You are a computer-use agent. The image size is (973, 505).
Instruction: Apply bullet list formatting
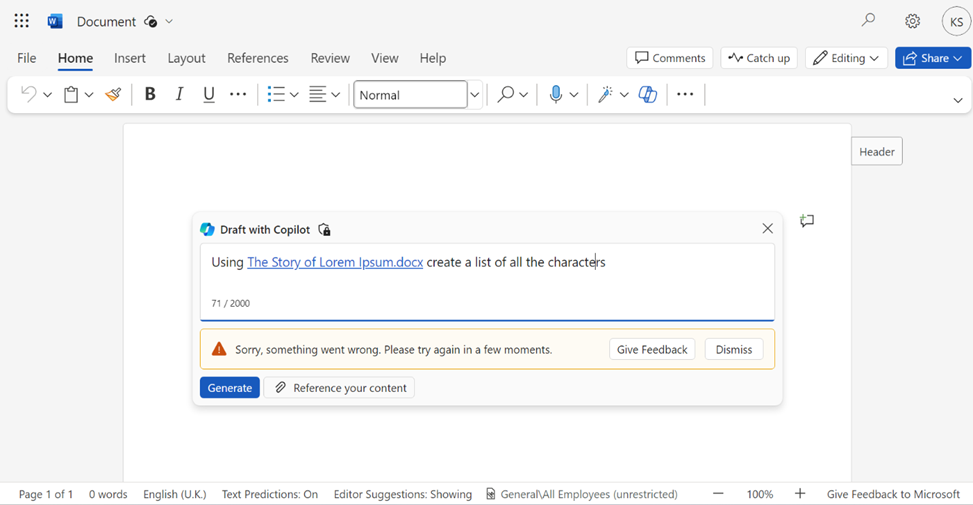(x=276, y=94)
